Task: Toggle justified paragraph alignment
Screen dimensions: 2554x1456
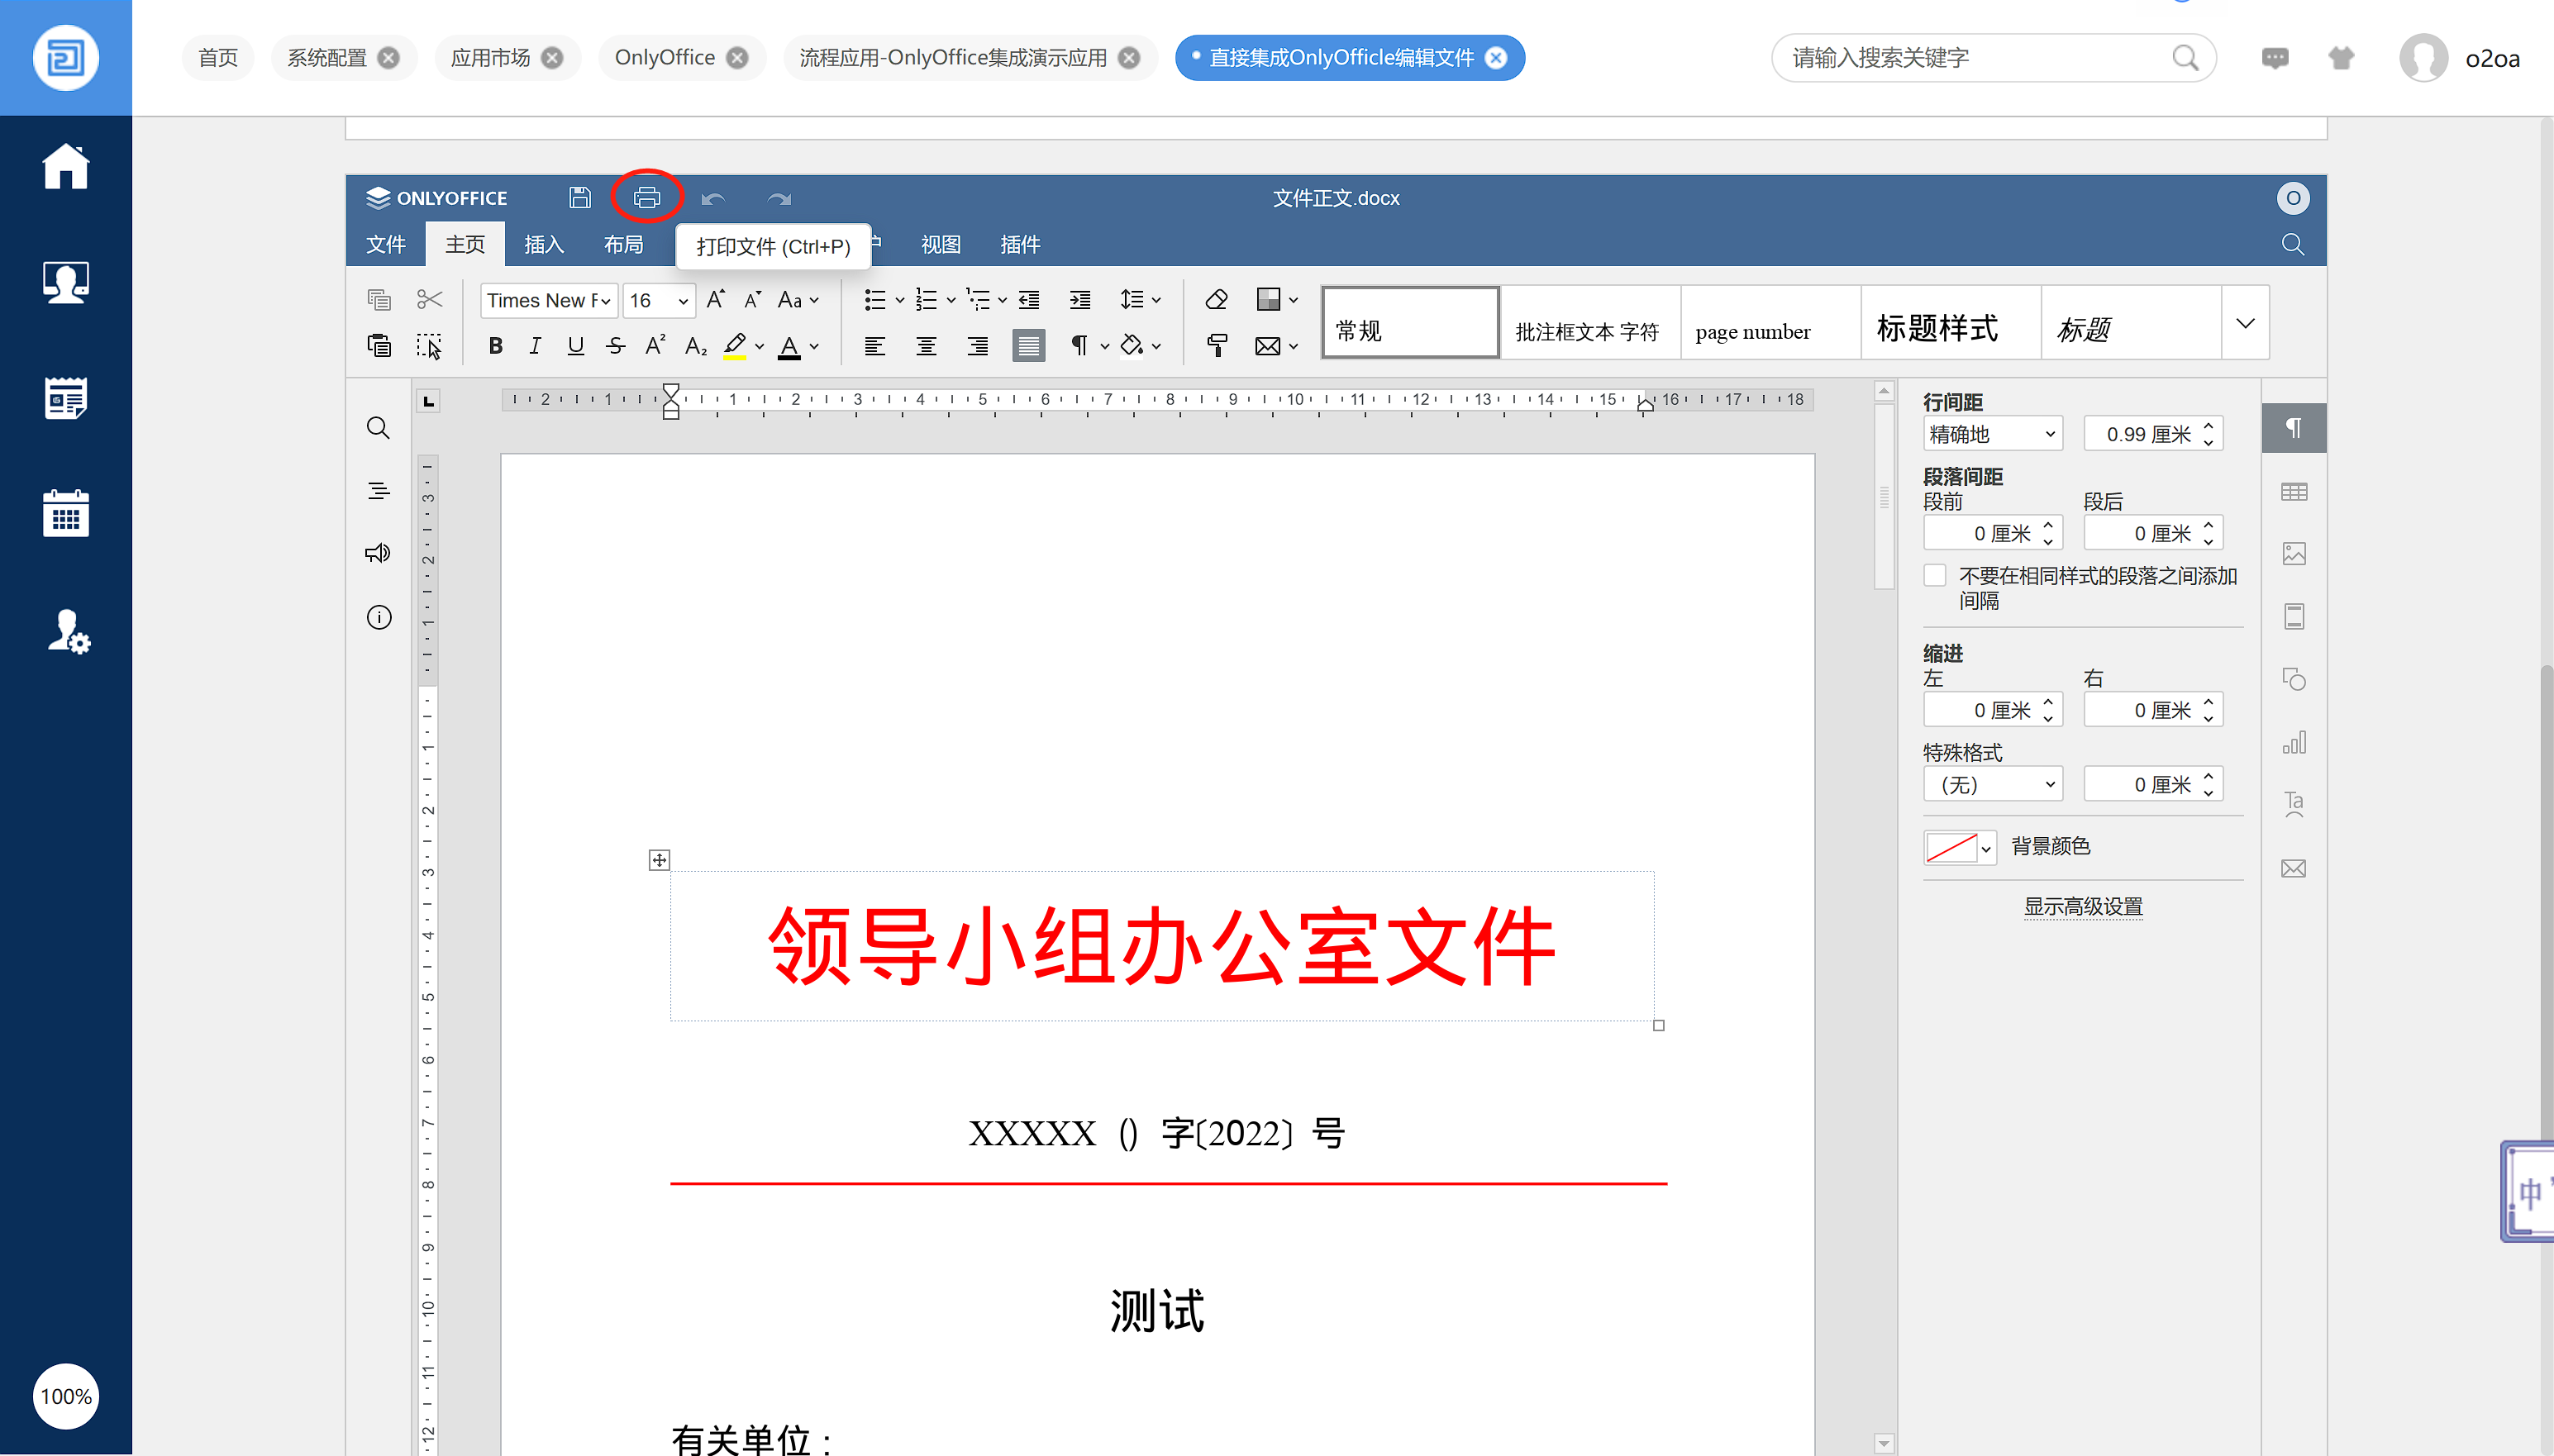Action: pyautogui.click(x=1028, y=346)
